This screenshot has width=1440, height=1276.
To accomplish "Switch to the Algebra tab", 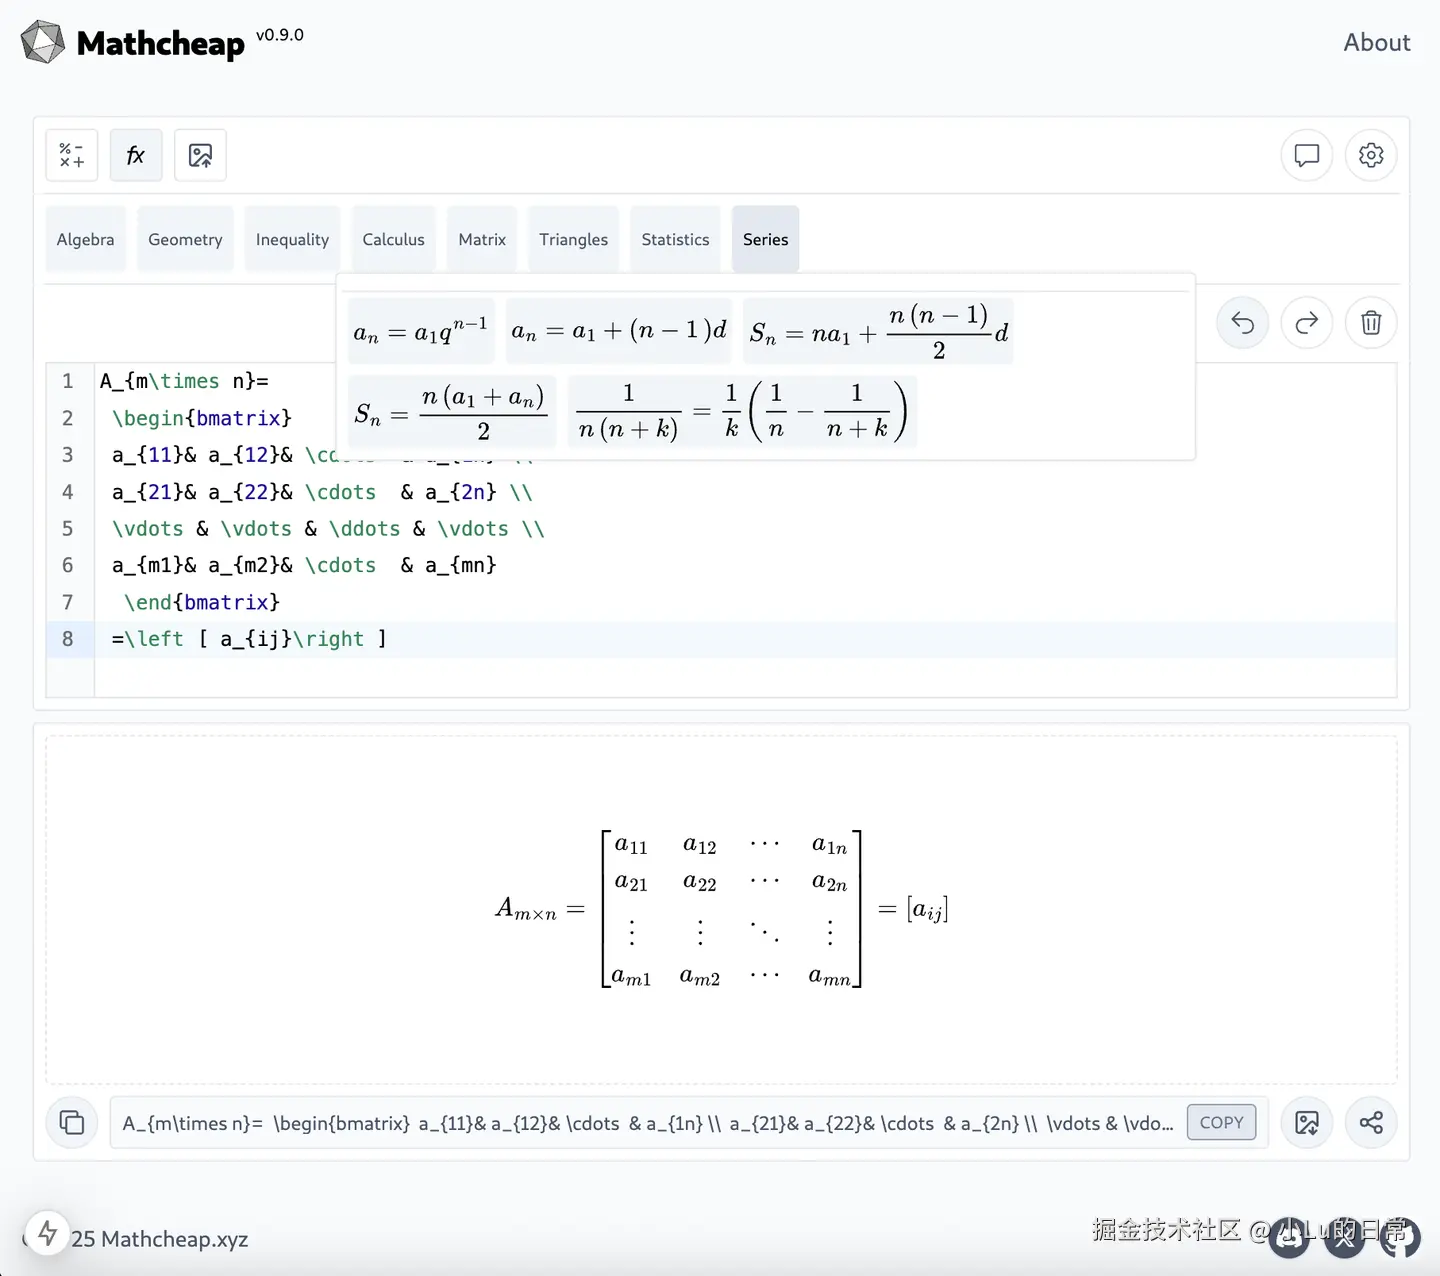I will [85, 239].
